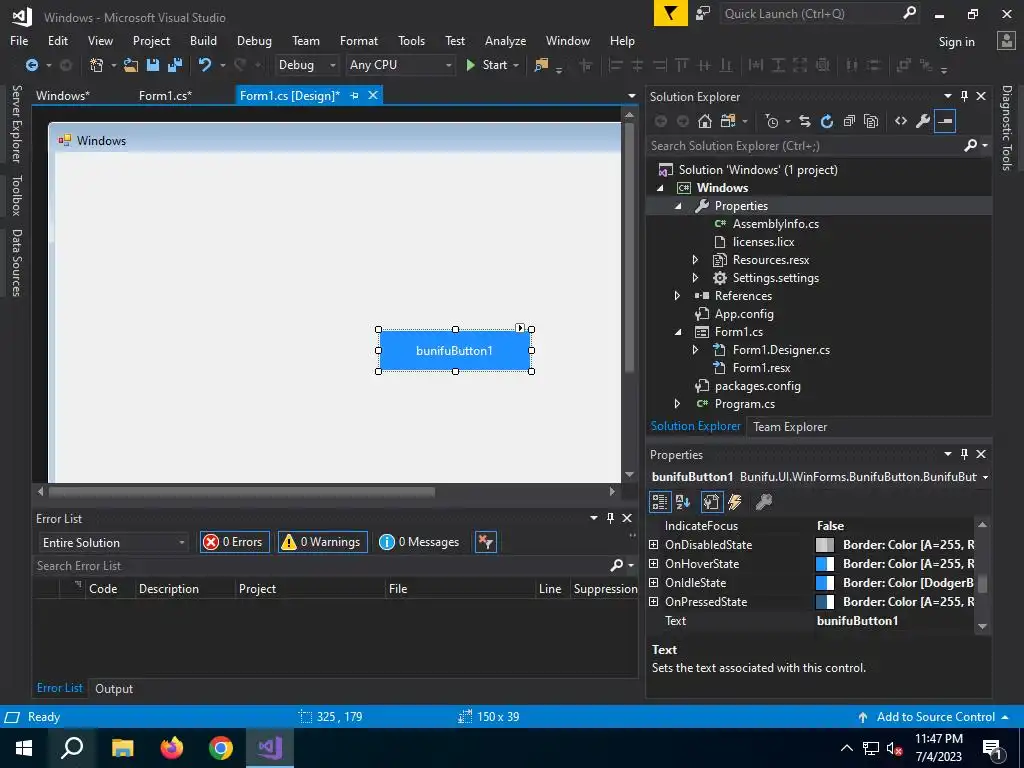Show Events with the lightning bolt icon
The width and height of the screenshot is (1024, 768).
coord(735,502)
